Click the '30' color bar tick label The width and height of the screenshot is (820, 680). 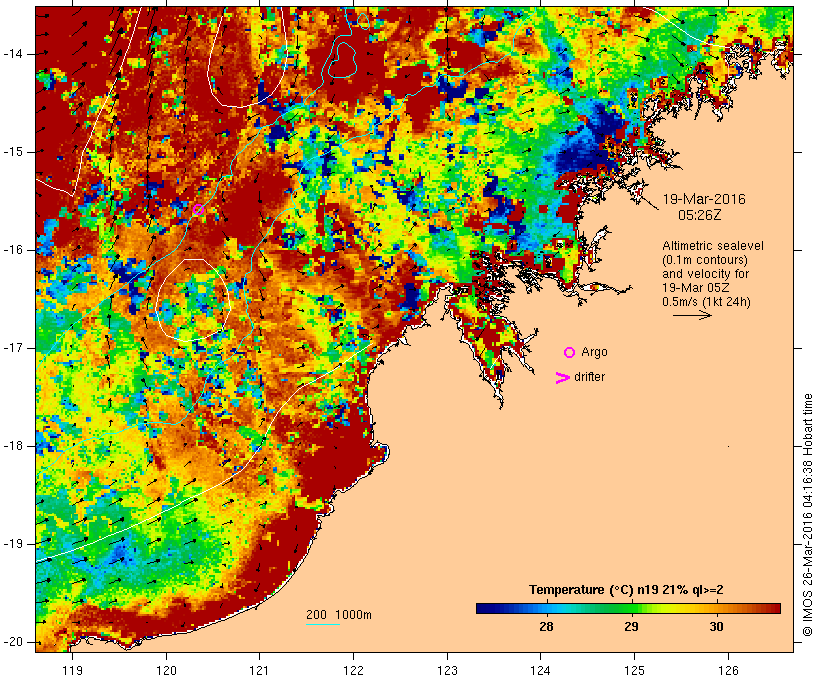click(716, 627)
